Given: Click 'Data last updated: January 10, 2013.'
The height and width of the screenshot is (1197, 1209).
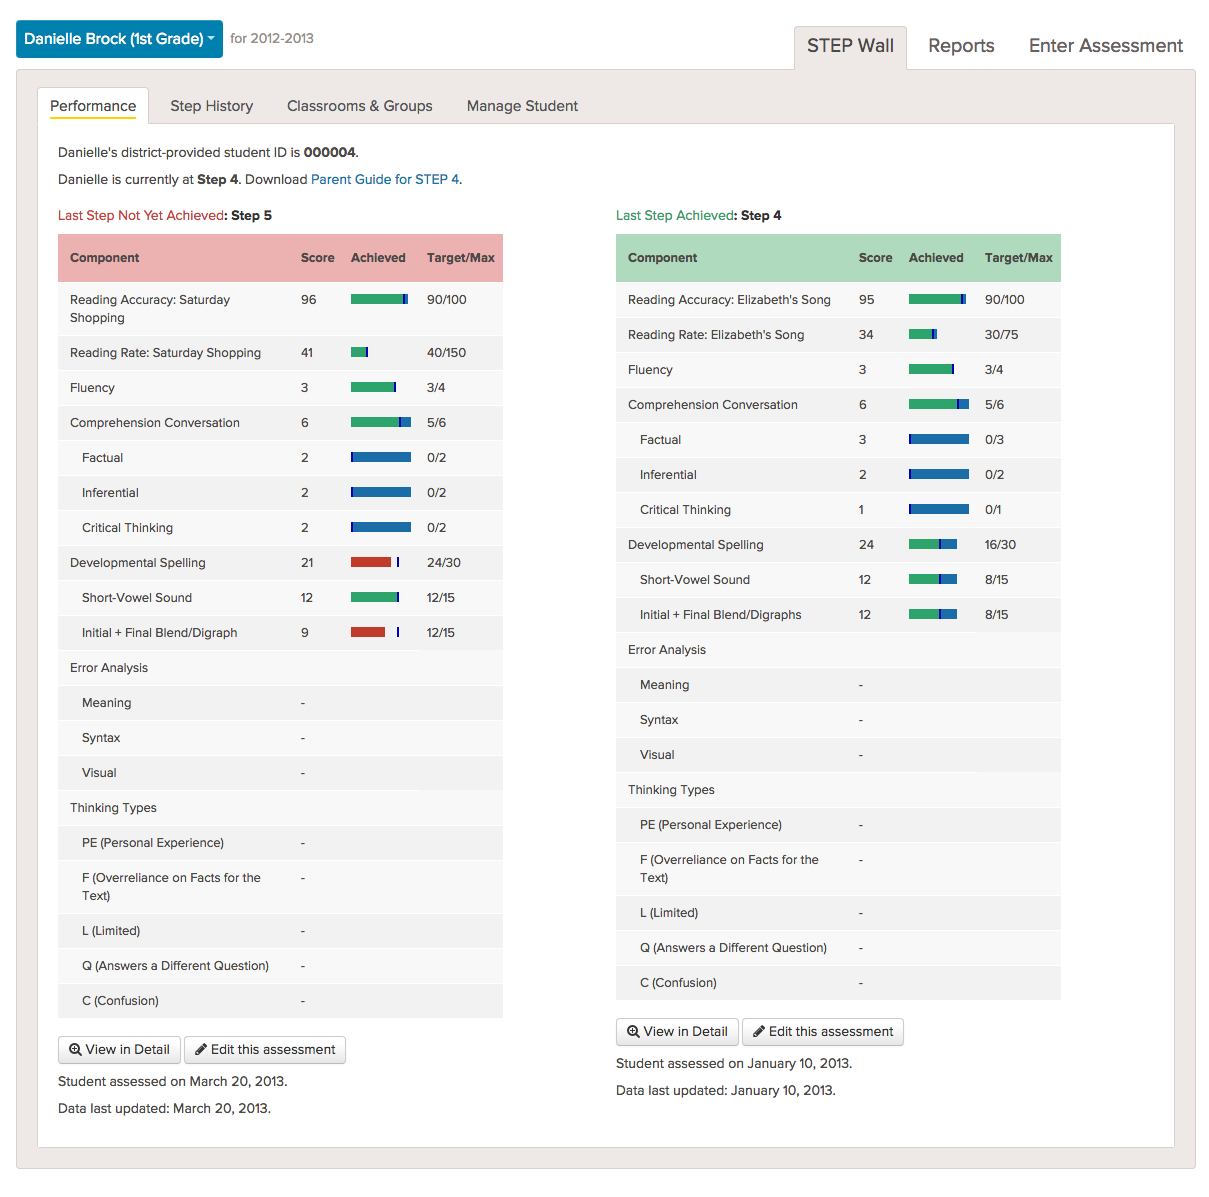Looking at the screenshot, I should coord(726,1090).
